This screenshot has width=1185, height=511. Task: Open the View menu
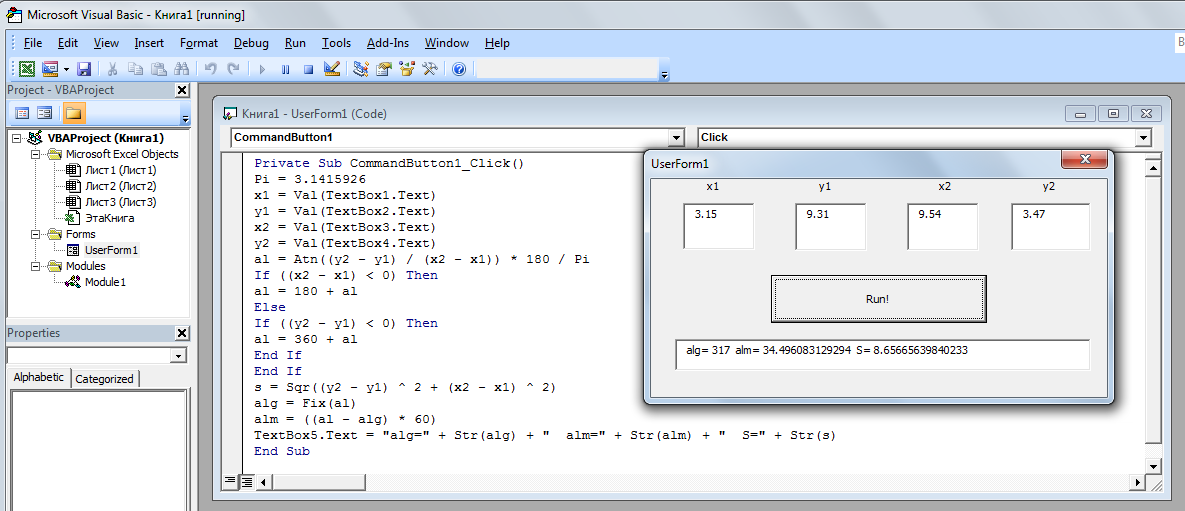tap(107, 43)
